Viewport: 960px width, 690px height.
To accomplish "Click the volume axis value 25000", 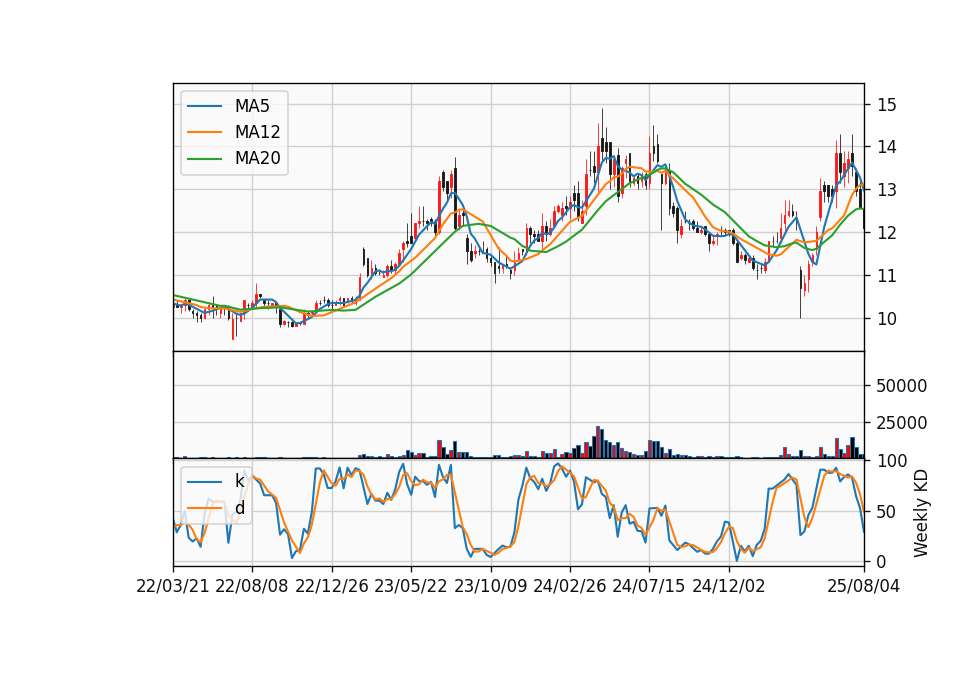I will (x=902, y=422).
